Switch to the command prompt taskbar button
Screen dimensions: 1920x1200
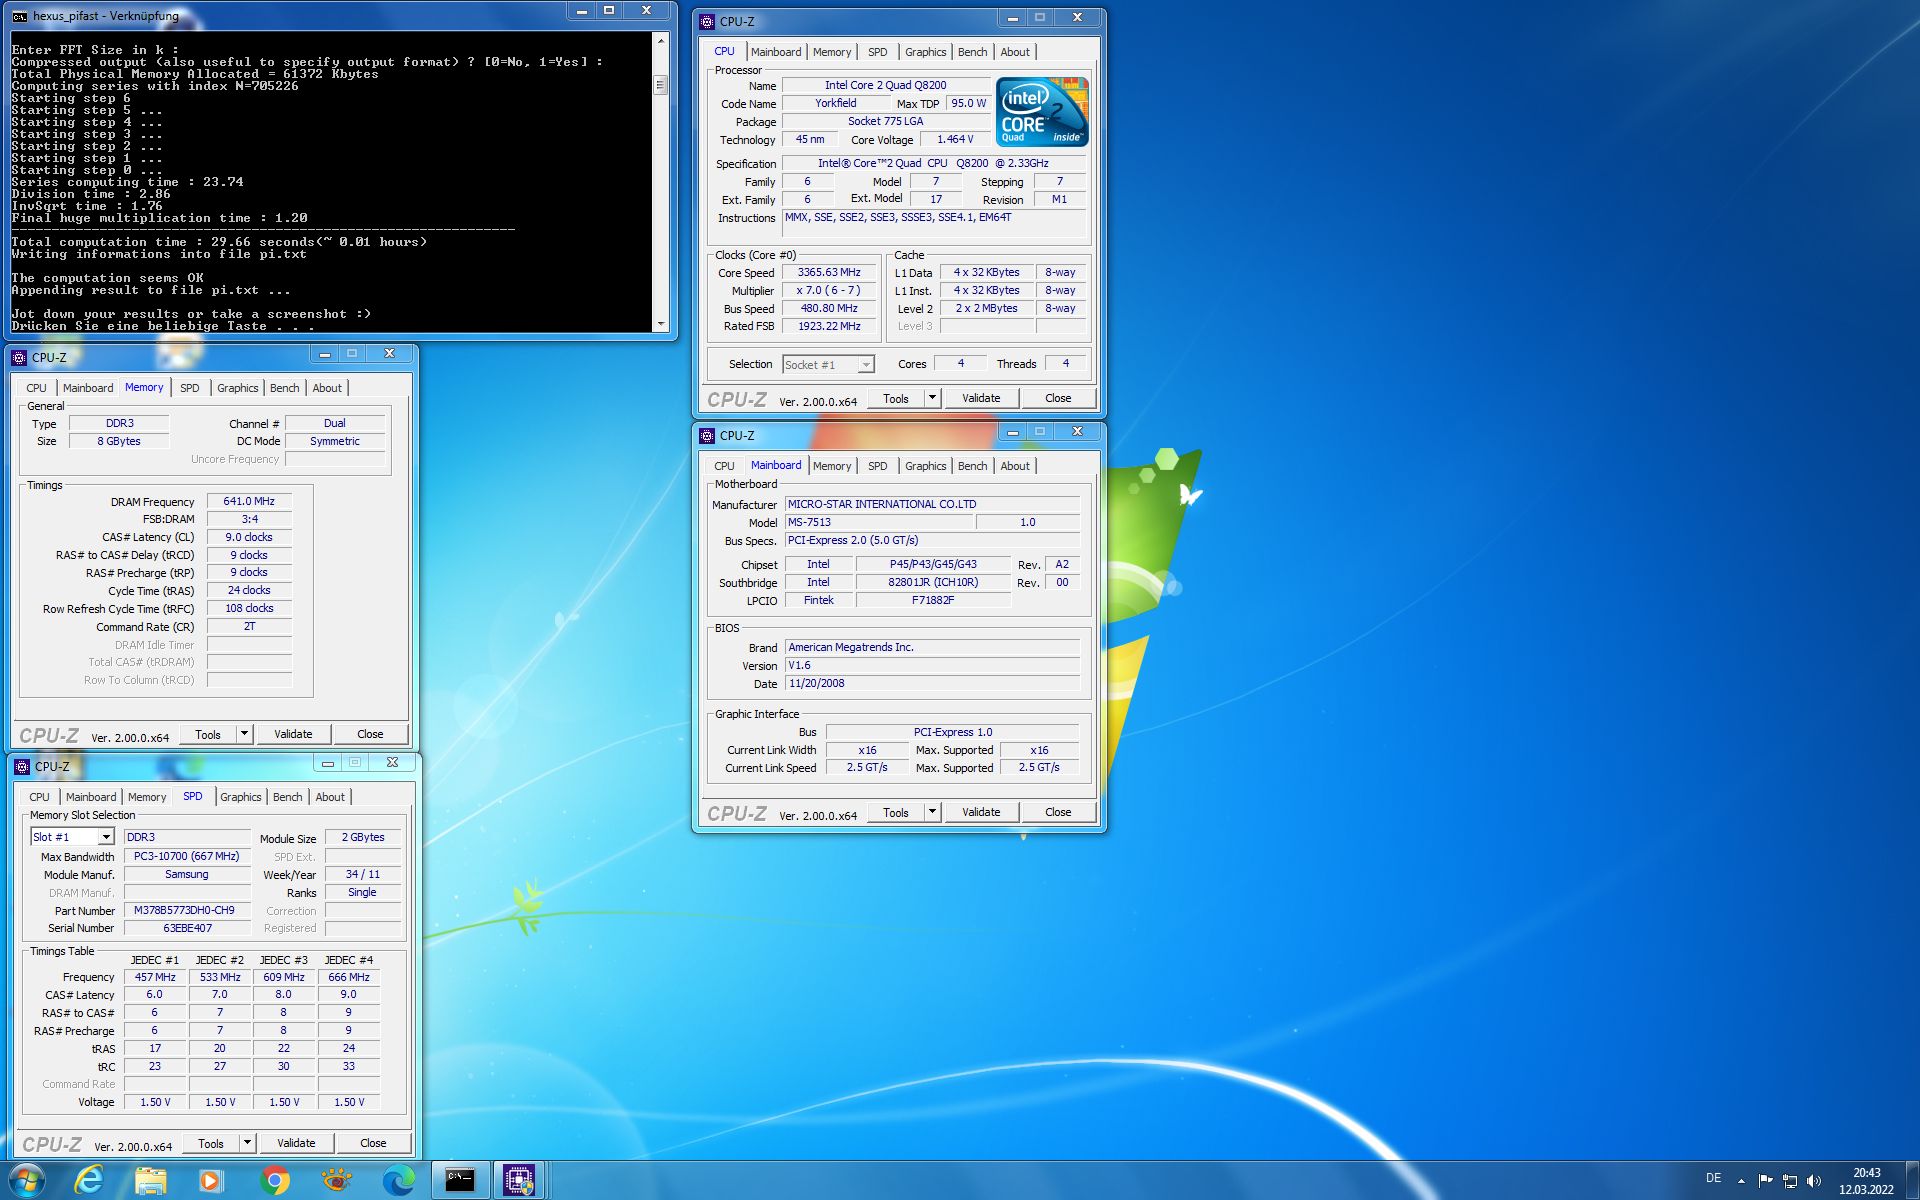coord(460,1180)
